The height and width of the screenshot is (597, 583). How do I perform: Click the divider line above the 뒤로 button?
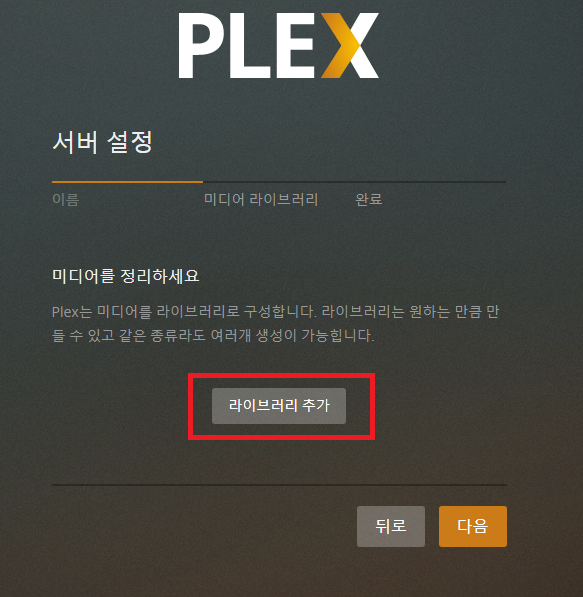(279, 485)
